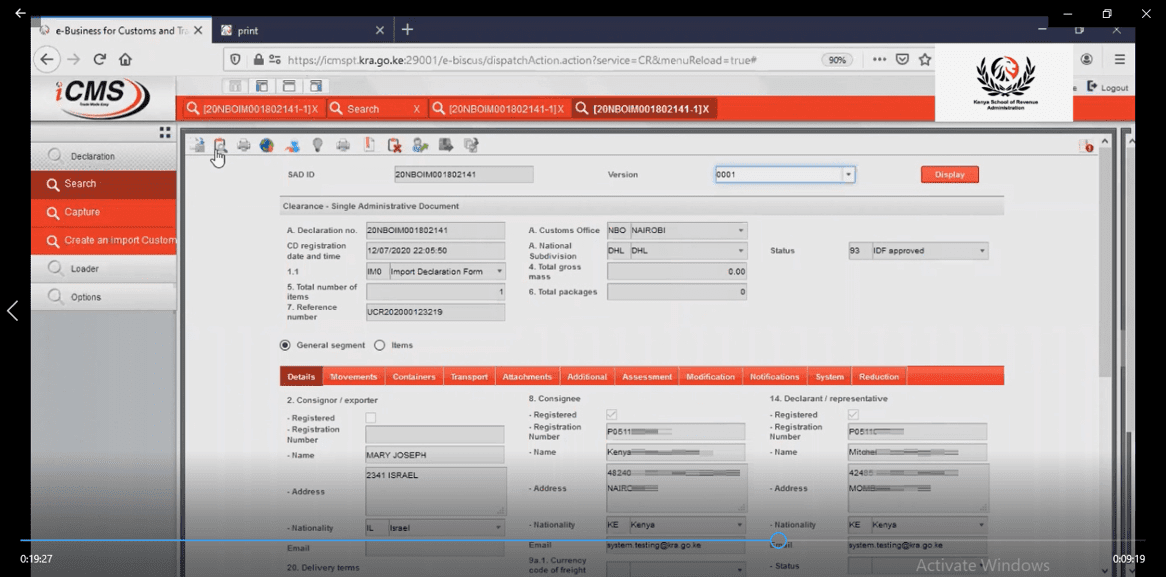Open the Modification tab
Screen dimensions: 1166x577
click(709, 376)
